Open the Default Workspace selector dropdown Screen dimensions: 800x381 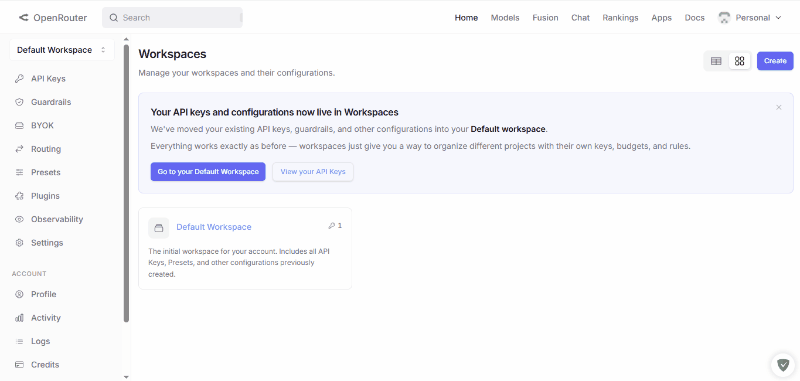(x=62, y=50)
